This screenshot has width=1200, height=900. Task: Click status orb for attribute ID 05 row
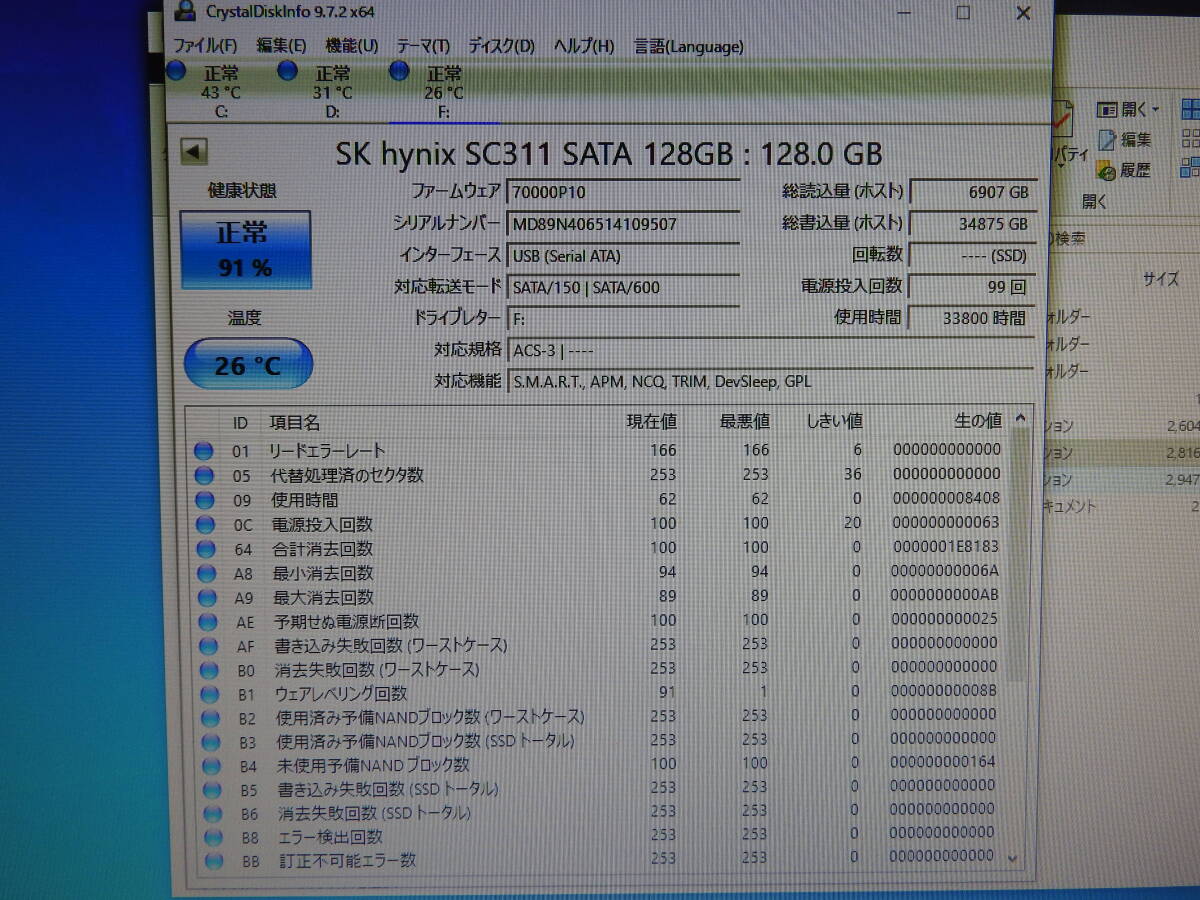click(204, 475)
